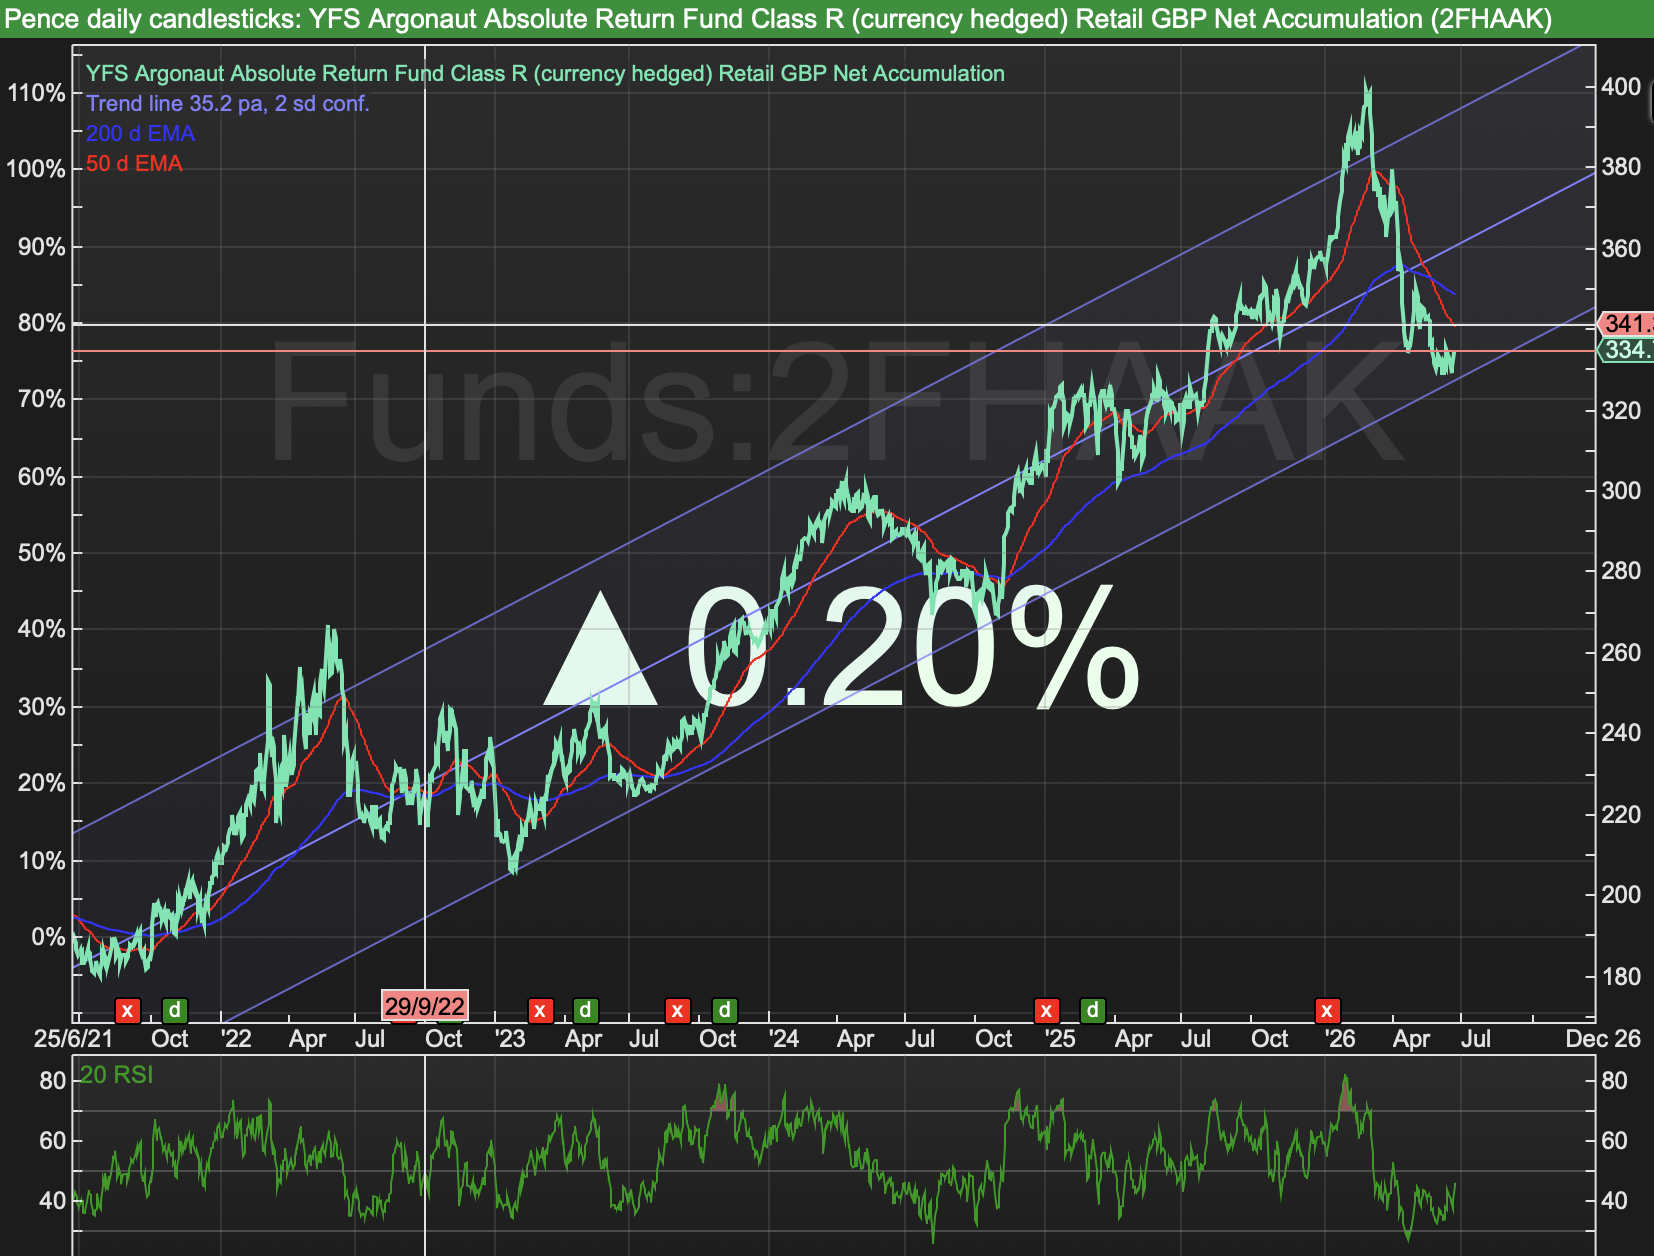Image resolution: width=1654 pixels, height=1256 pixels.
Task: Click the red x marker at '26
Action: tap(1327, 1011)
